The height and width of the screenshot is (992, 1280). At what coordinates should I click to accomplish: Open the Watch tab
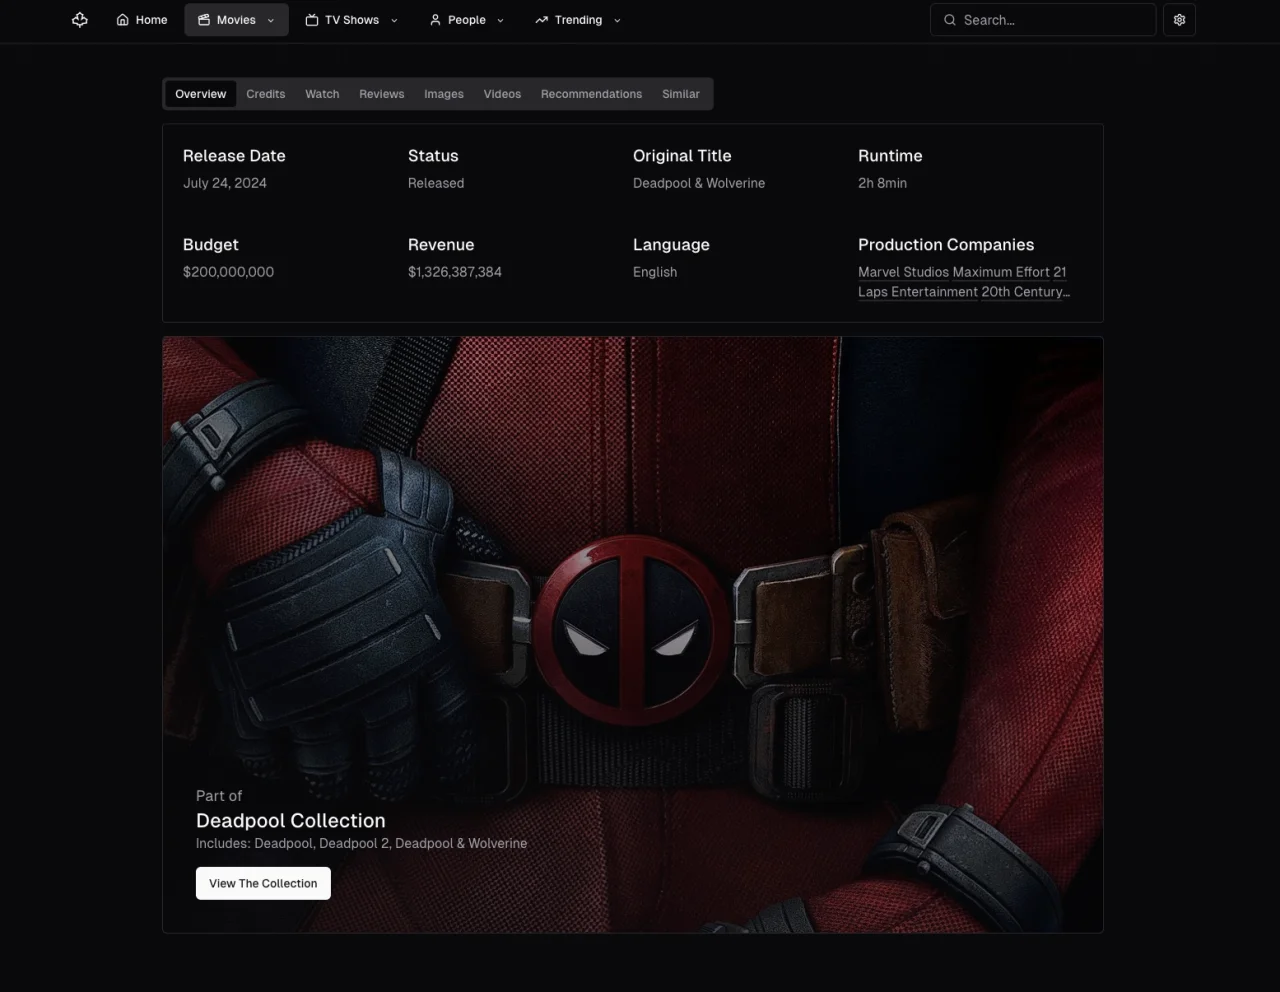pyautogui.click(x=322, y=94)
